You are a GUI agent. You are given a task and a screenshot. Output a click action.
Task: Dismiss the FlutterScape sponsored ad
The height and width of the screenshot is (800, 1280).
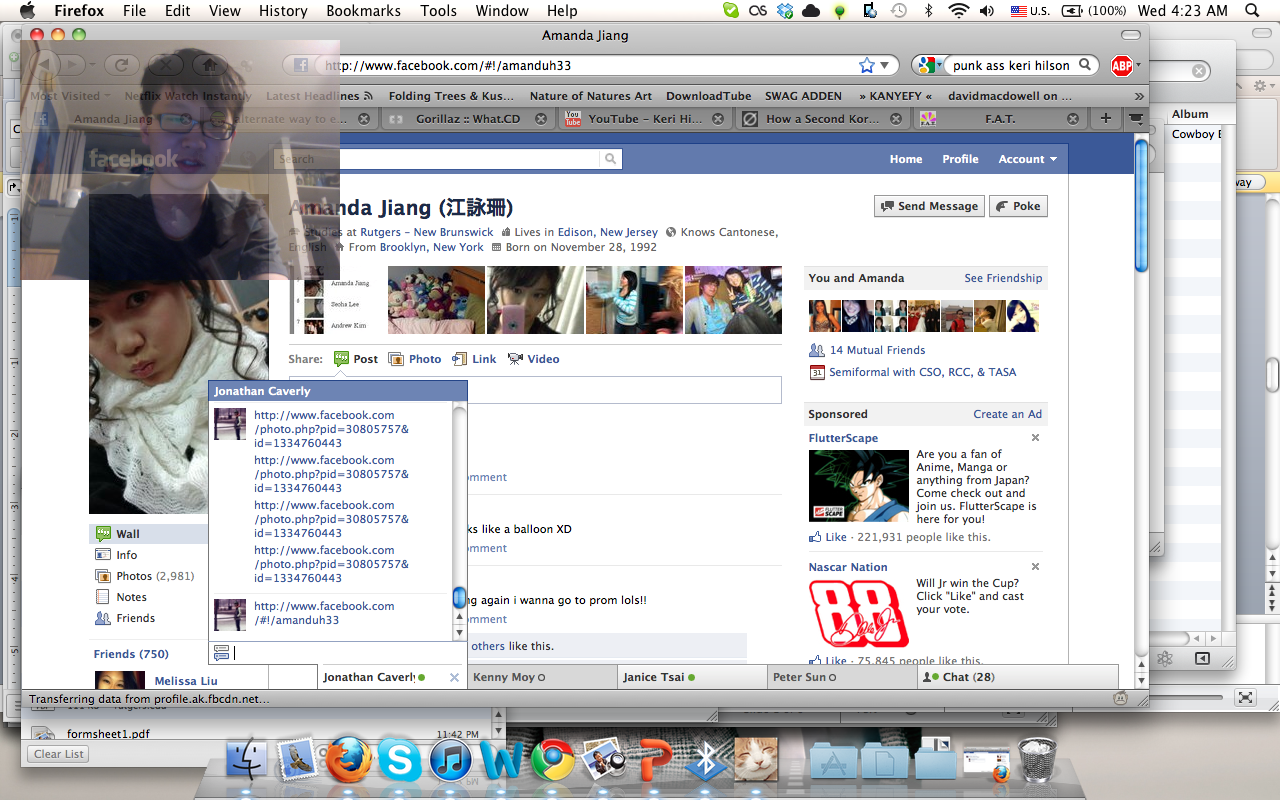[x=1035, y=438]
